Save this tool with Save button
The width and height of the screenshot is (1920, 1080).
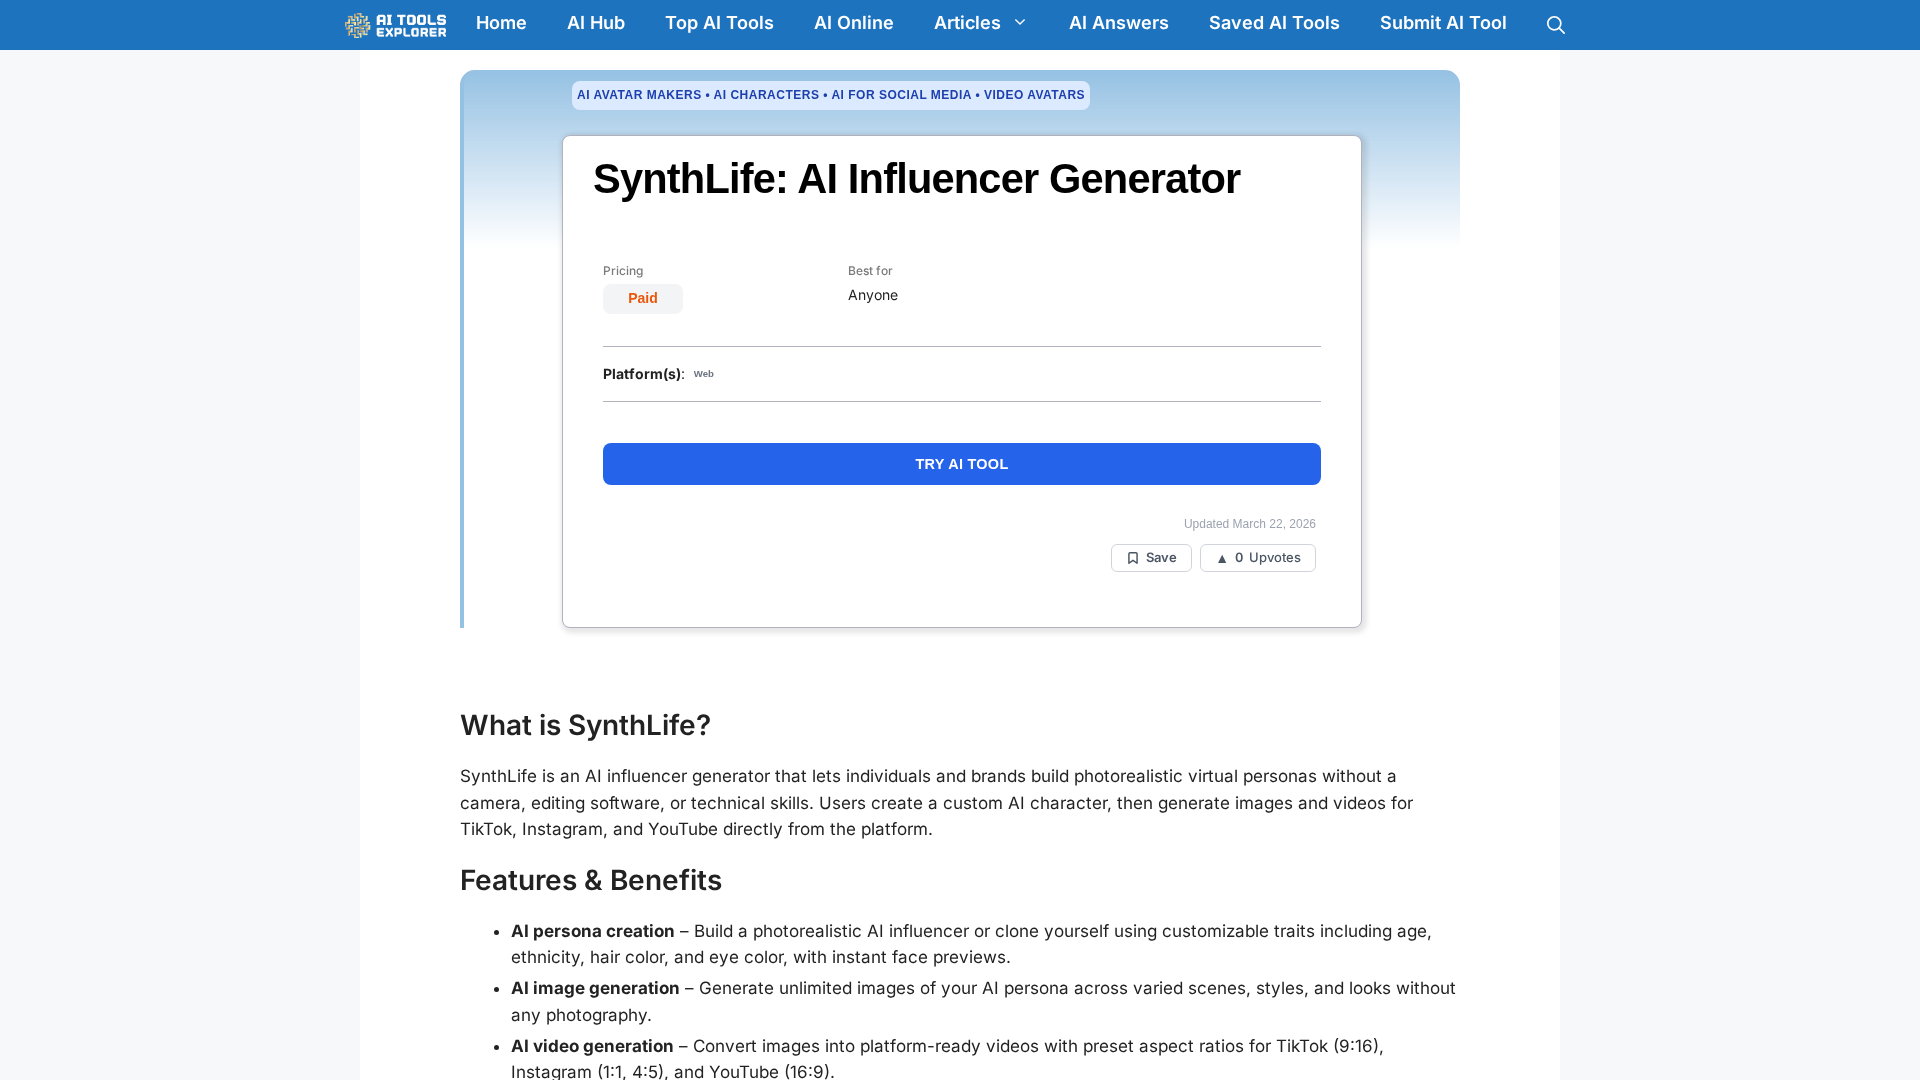tap(1151, 558)
